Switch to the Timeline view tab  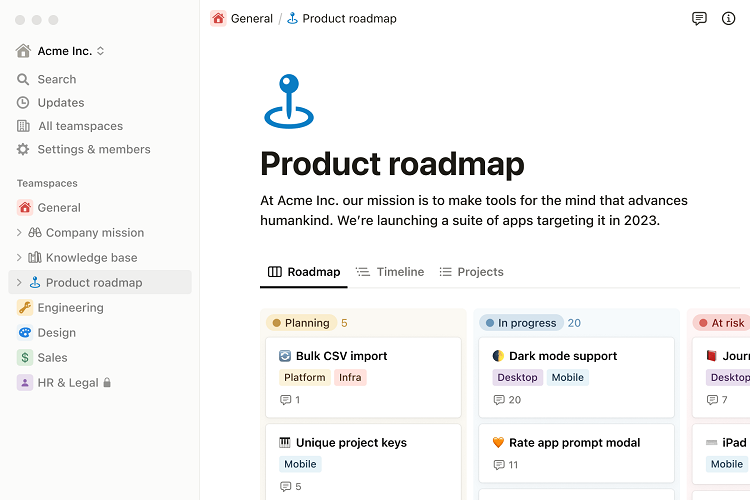(390, 272)
